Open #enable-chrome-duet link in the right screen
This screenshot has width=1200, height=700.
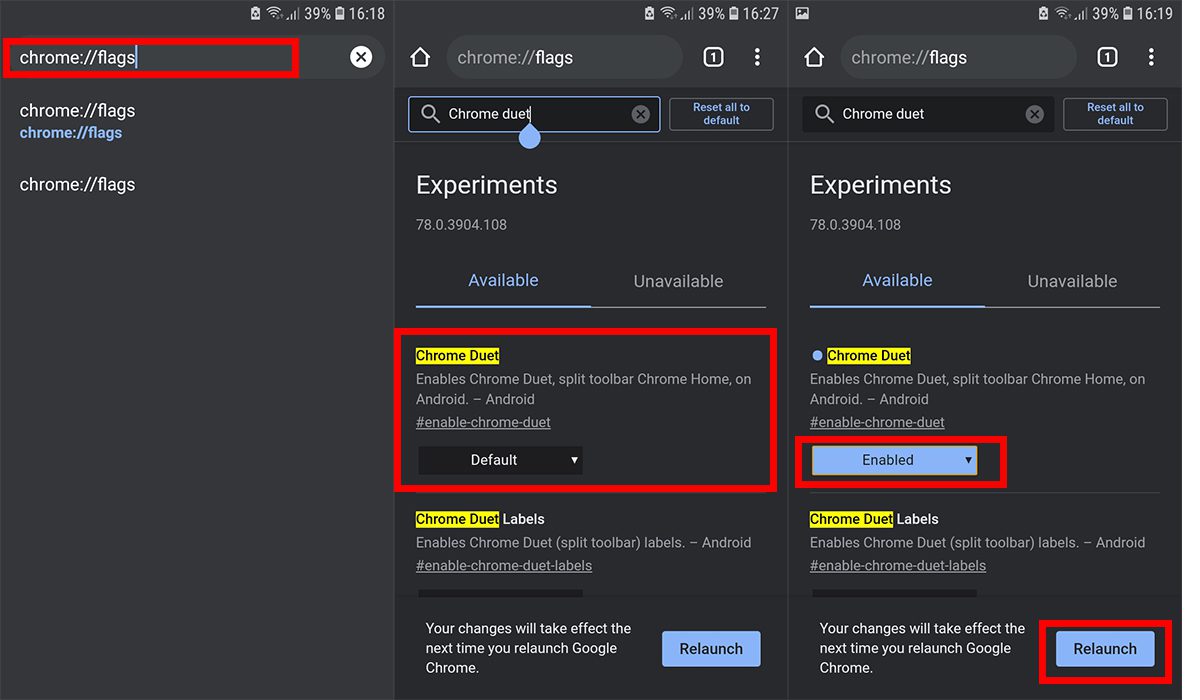[x=877, y=422]
